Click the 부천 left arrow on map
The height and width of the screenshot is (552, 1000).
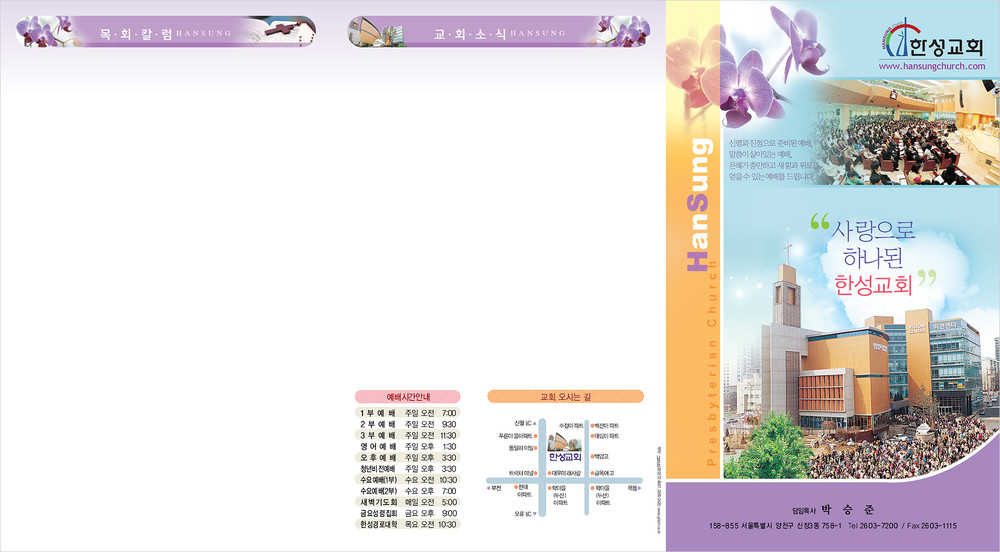coord(489,488)
